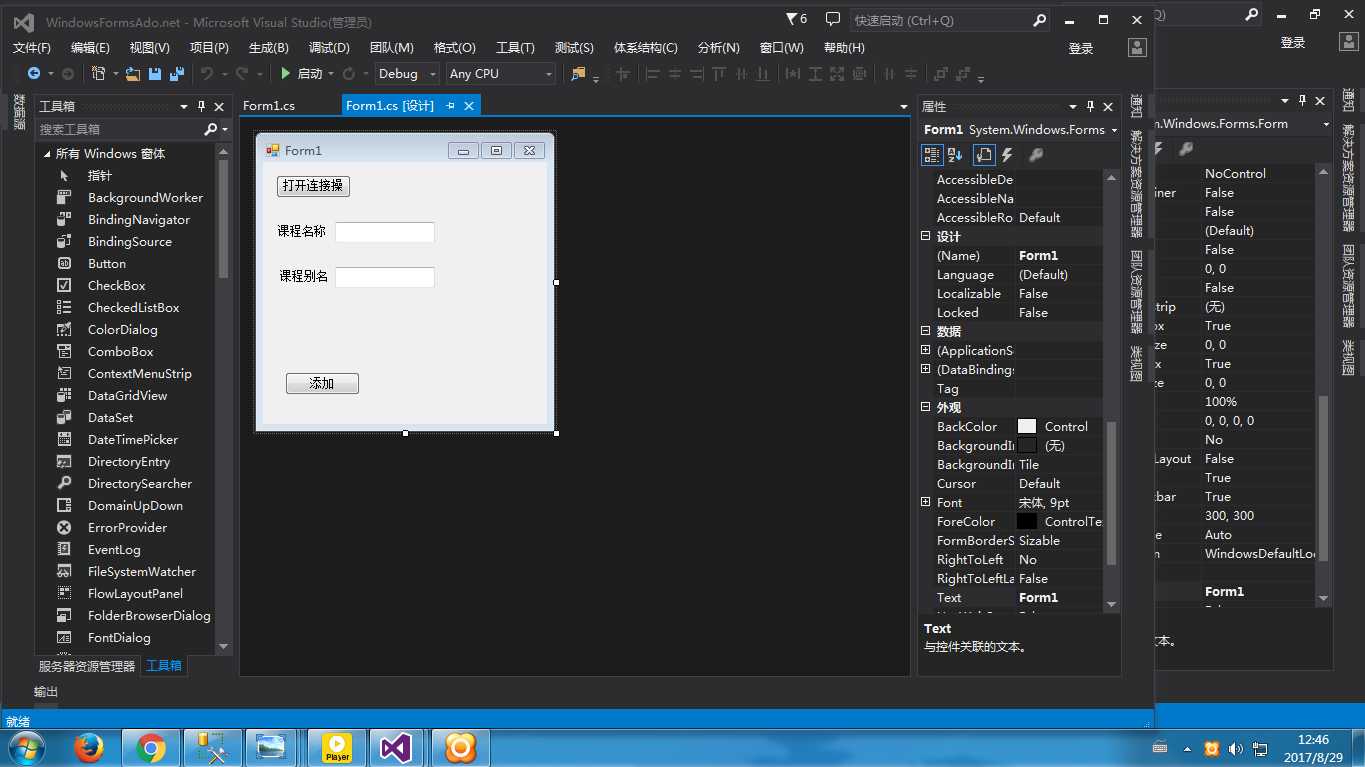Open the 输出 panel tab
The image size is (1365, 767).
point(46,692)
